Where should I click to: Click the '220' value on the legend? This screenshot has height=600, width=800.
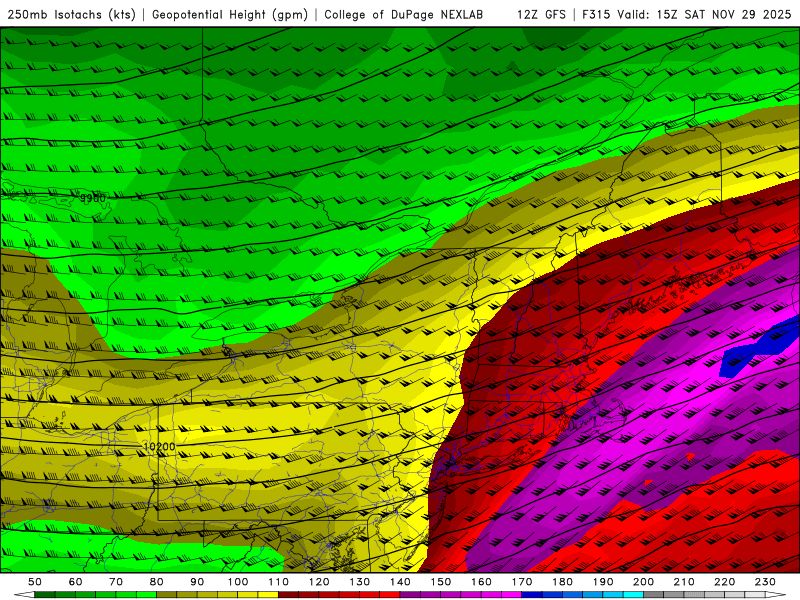coord(724,582)
